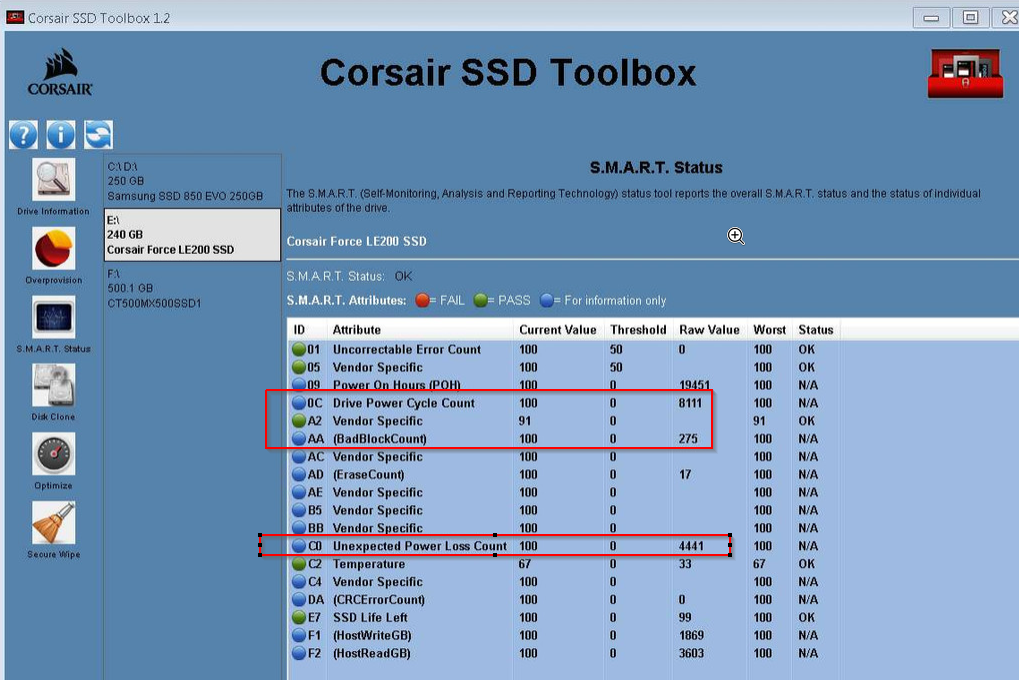Viewport: 1019px width, 680px height.
Task: Minimize the Corsair SSD Toolbox window
Action: click(931, 18)
